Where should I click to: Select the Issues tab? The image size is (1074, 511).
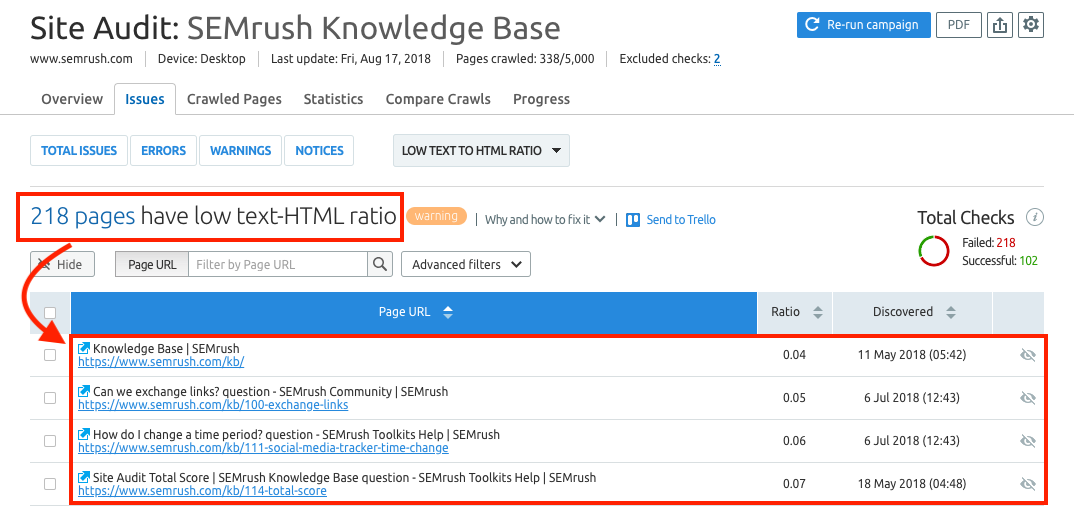(x=145, y=99)
